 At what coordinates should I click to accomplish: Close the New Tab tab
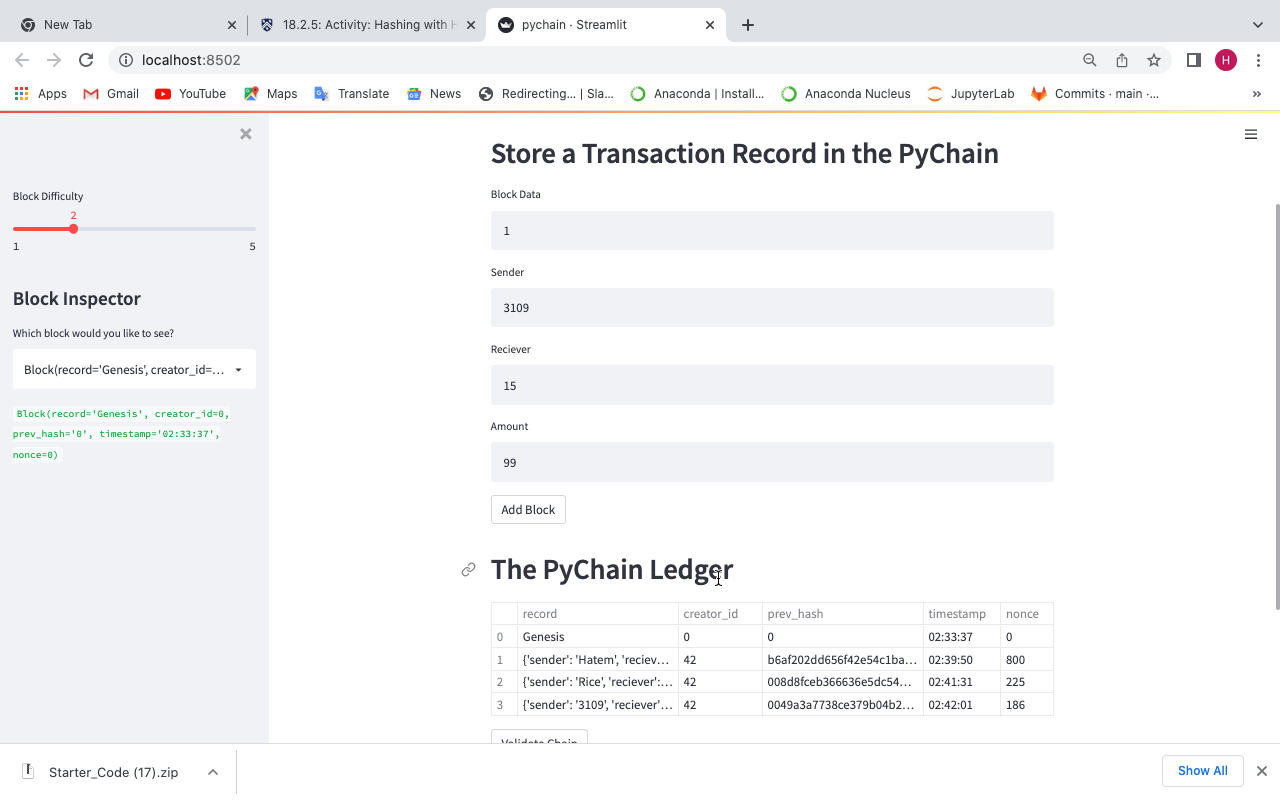[232, 25]
